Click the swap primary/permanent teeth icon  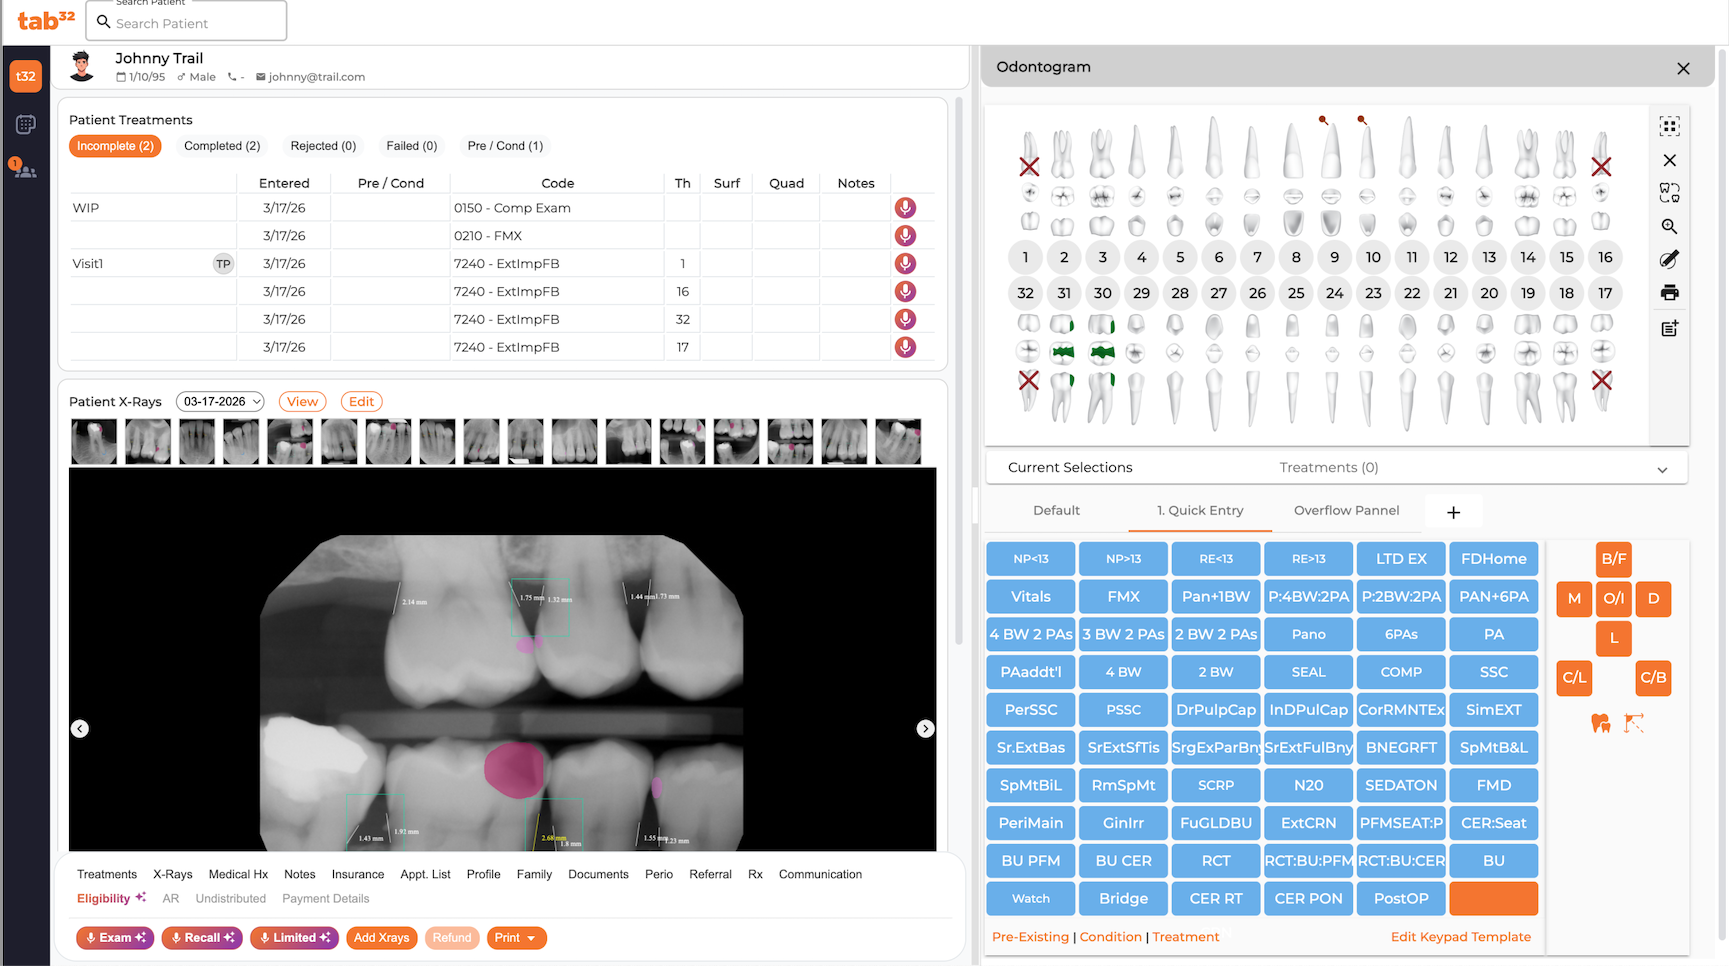tap(1669, 192)
